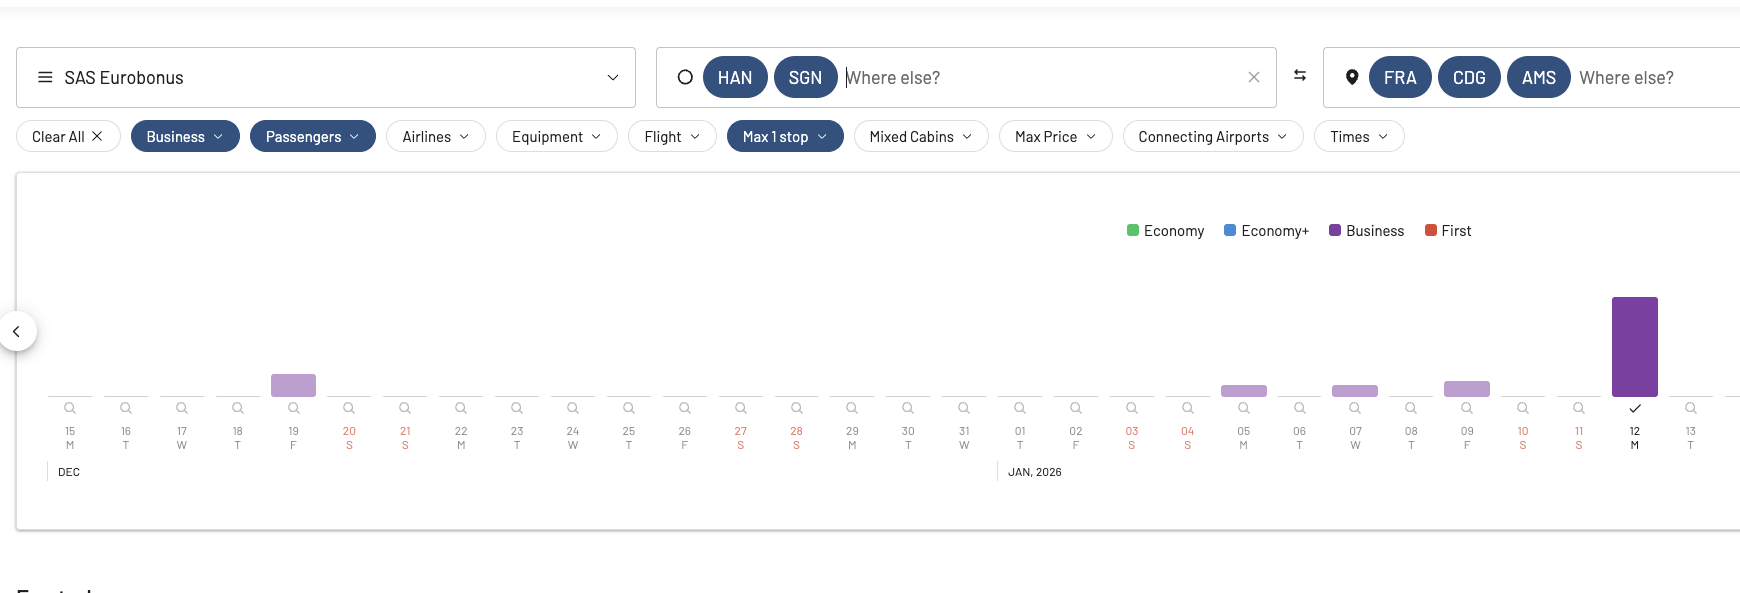
Task: Select the CDG destination airport chip
Action: coord(1468,78)
